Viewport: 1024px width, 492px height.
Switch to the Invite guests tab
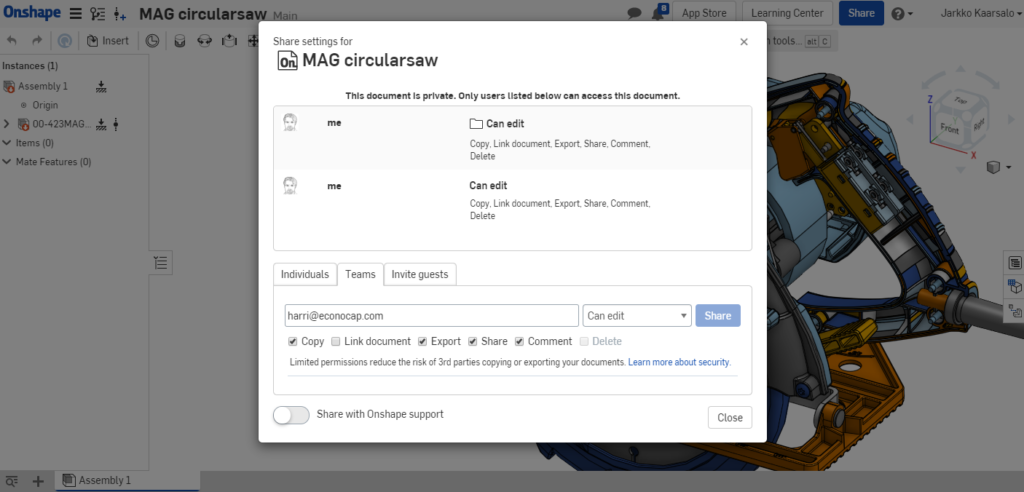click(420, 274)
